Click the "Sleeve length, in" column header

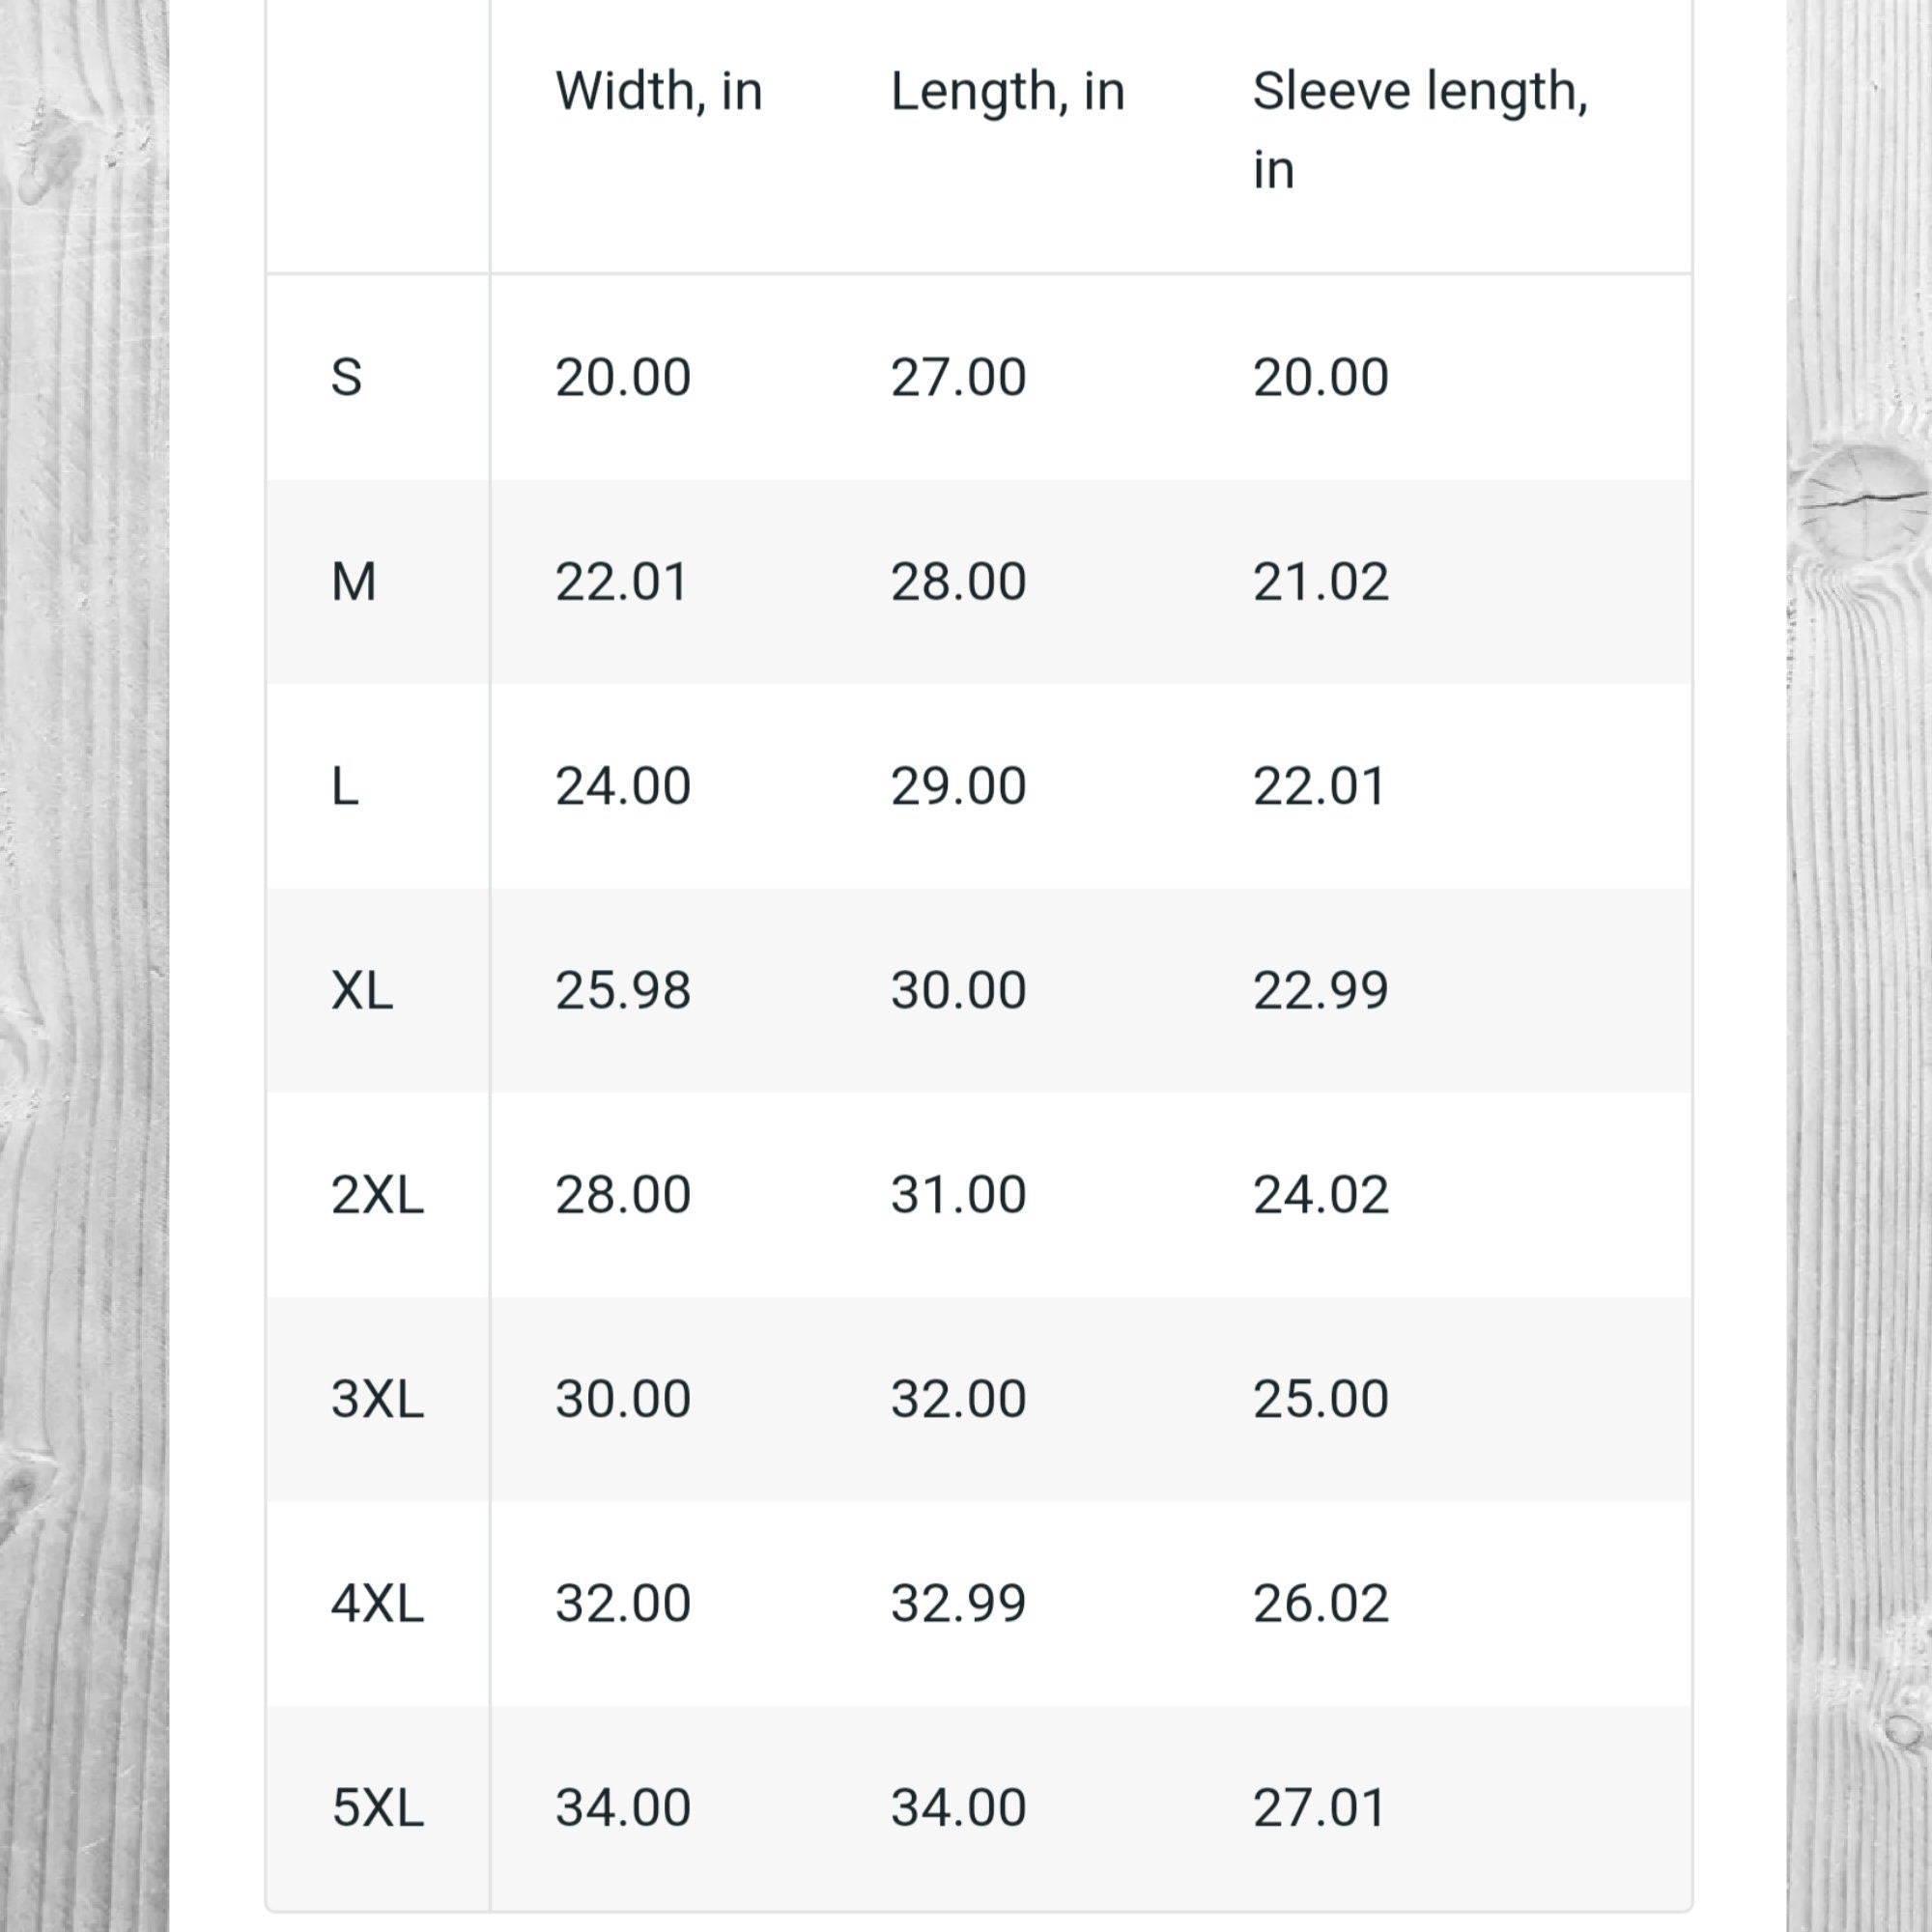1420,130
